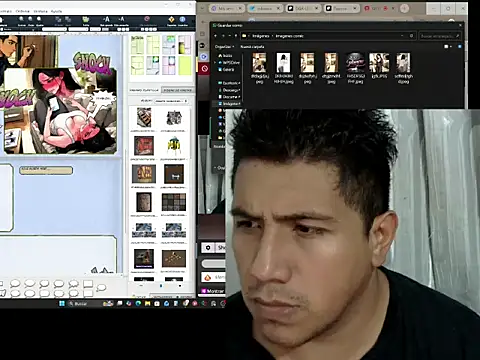Select Documentos in the save dialog tree
480x360 pixels.
click(x=230, y=97)
